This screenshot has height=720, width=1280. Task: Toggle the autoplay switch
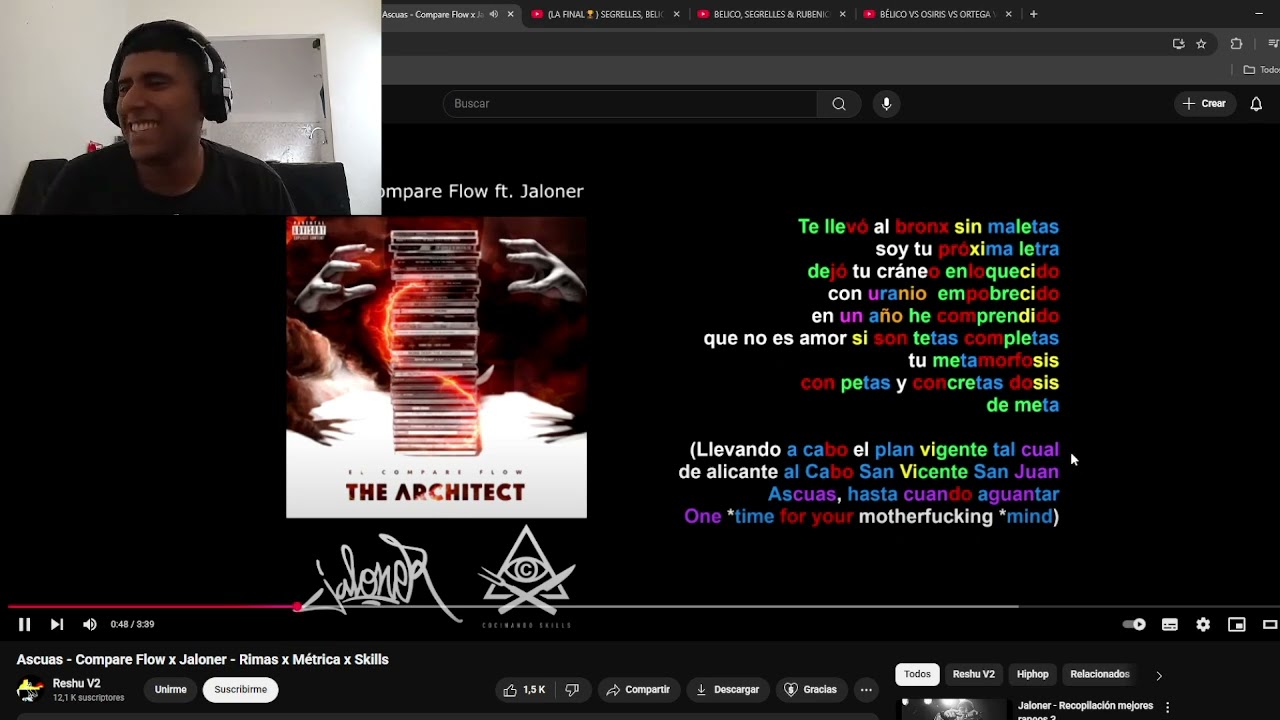coord(1134,624)
